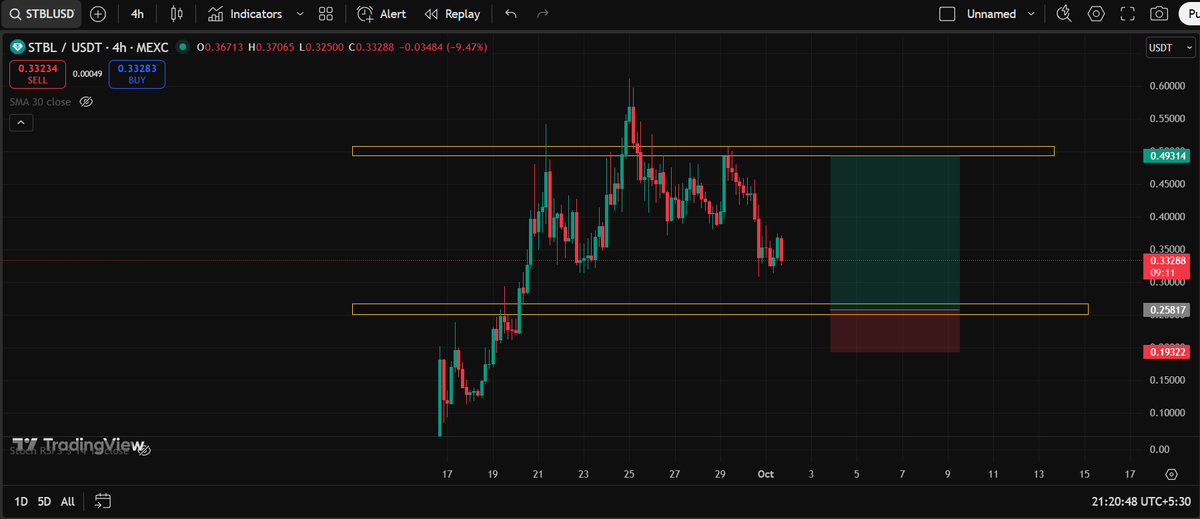Image resolution: width=1200 pixels, height=519 pixels.
Task: Toggle SMA 30 close visibility eye
Action: tap(86, 102)
